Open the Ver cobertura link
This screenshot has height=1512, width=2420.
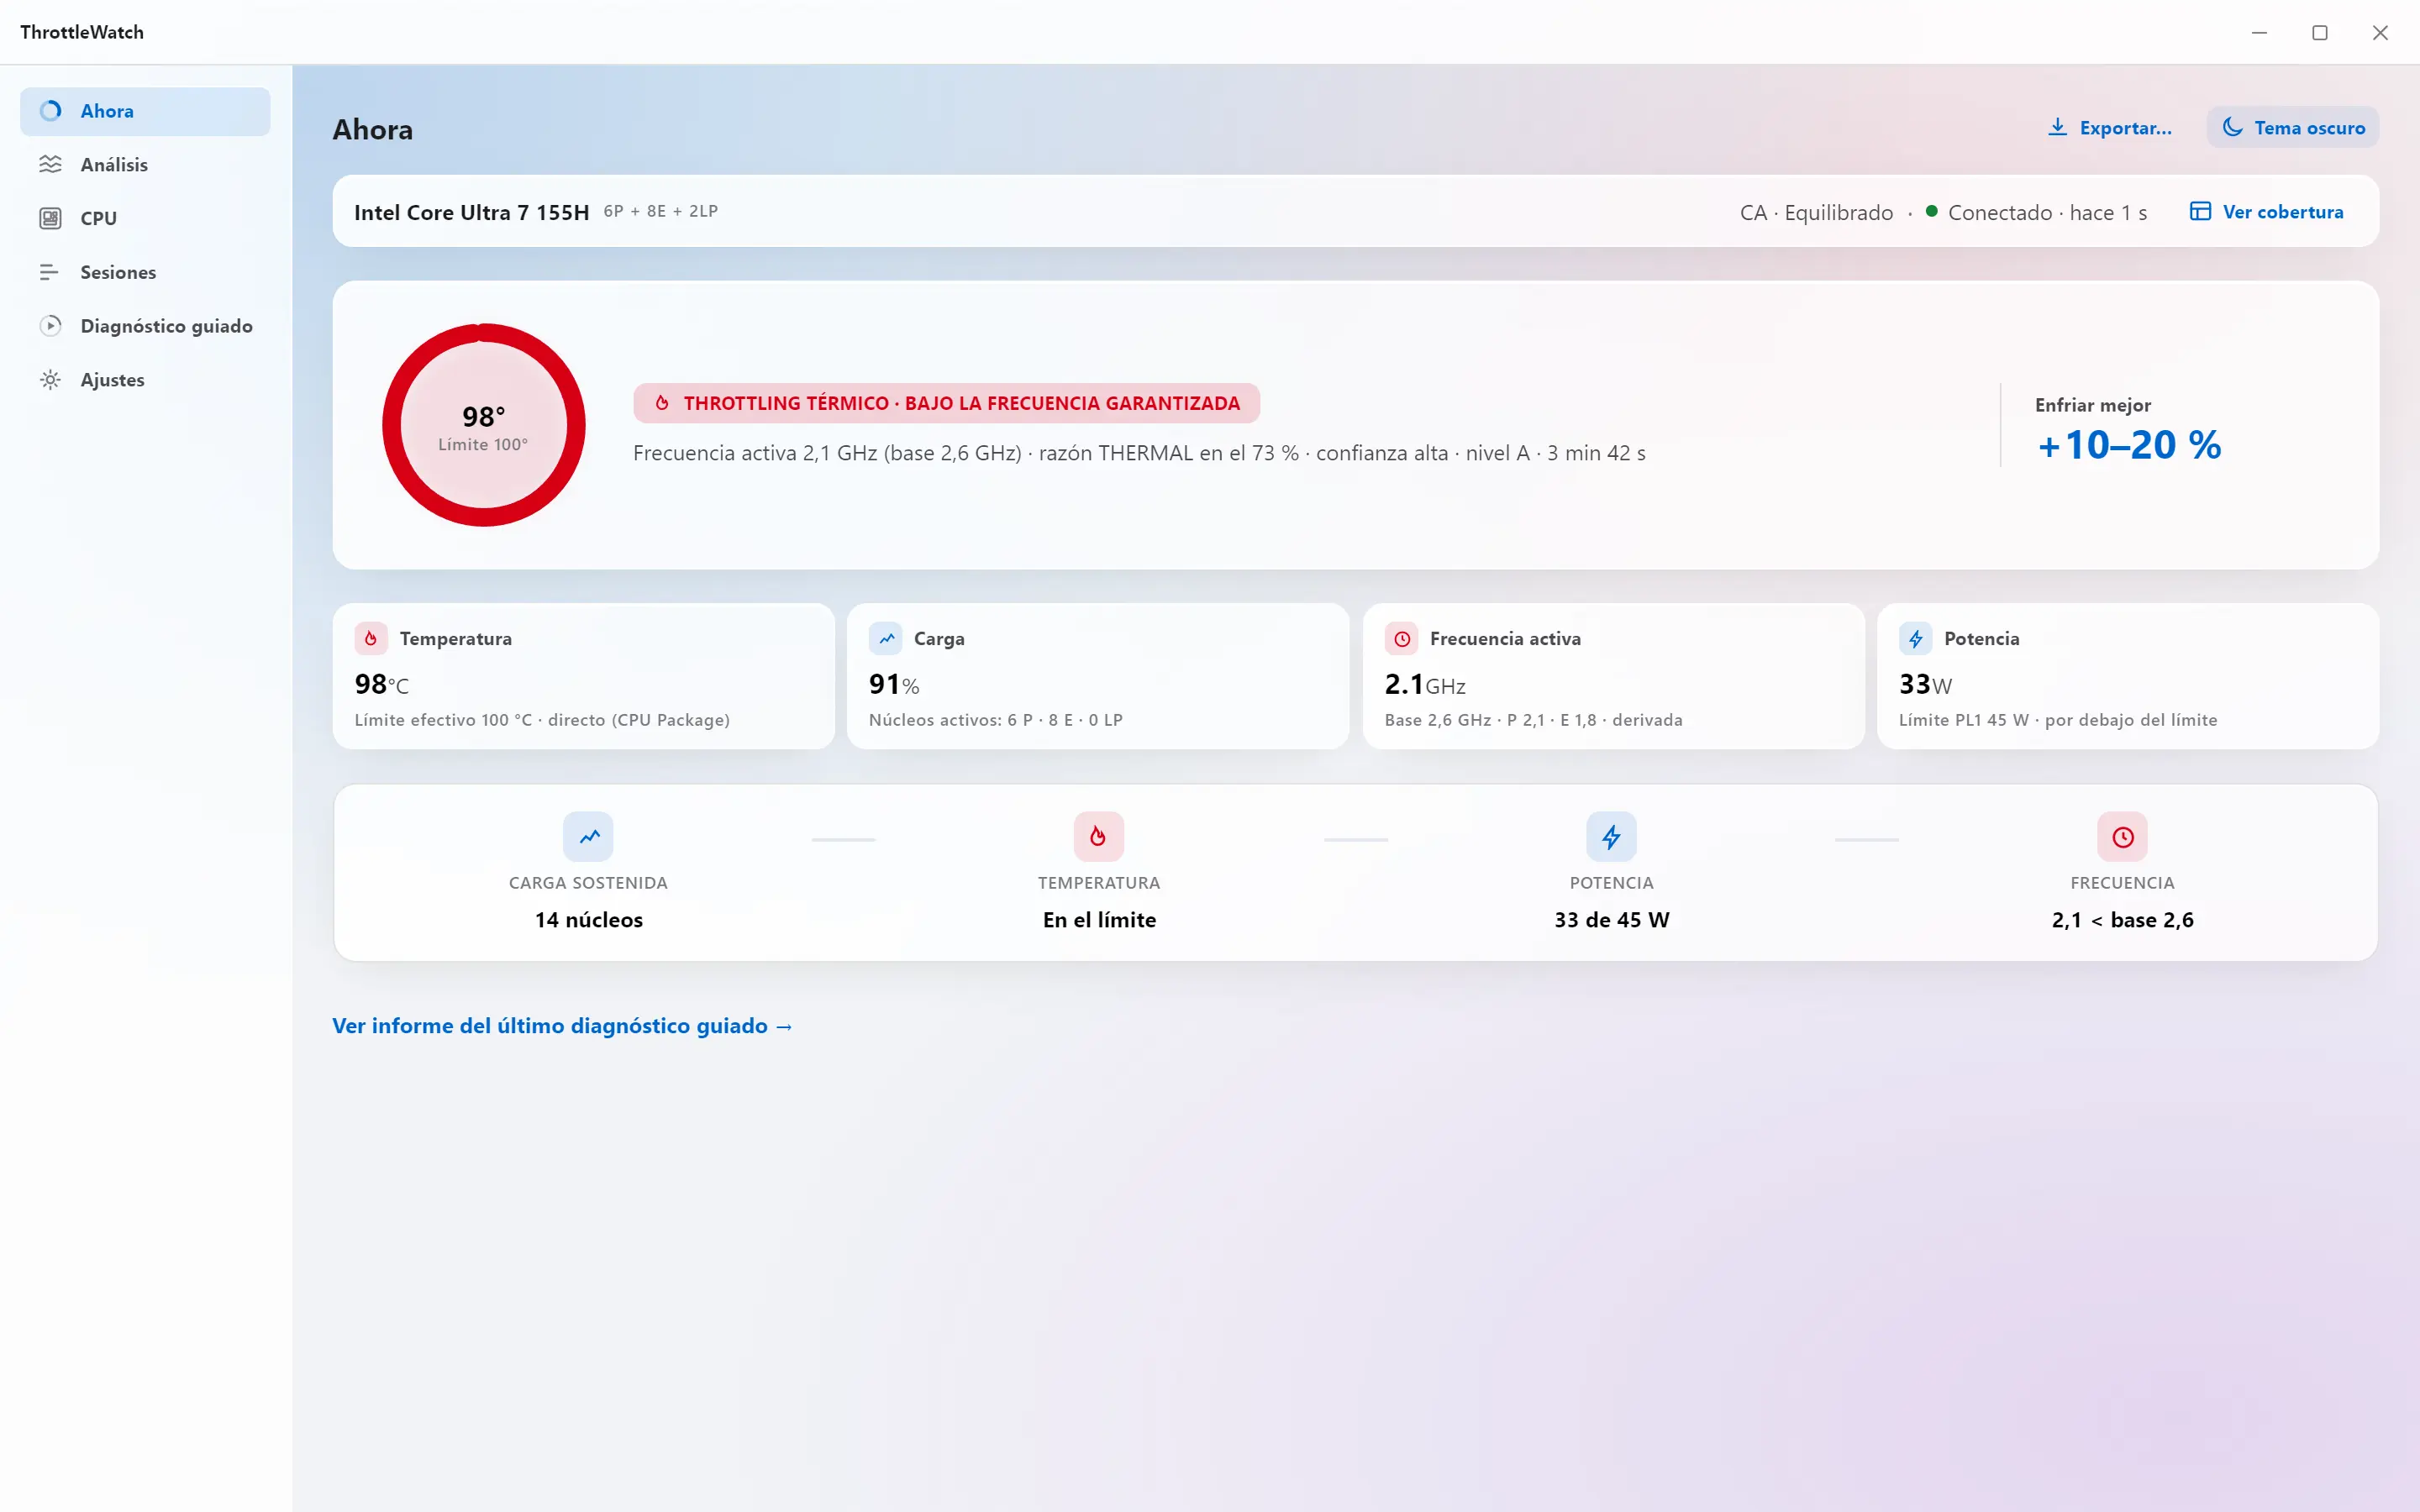click(x=2267, y=211)
